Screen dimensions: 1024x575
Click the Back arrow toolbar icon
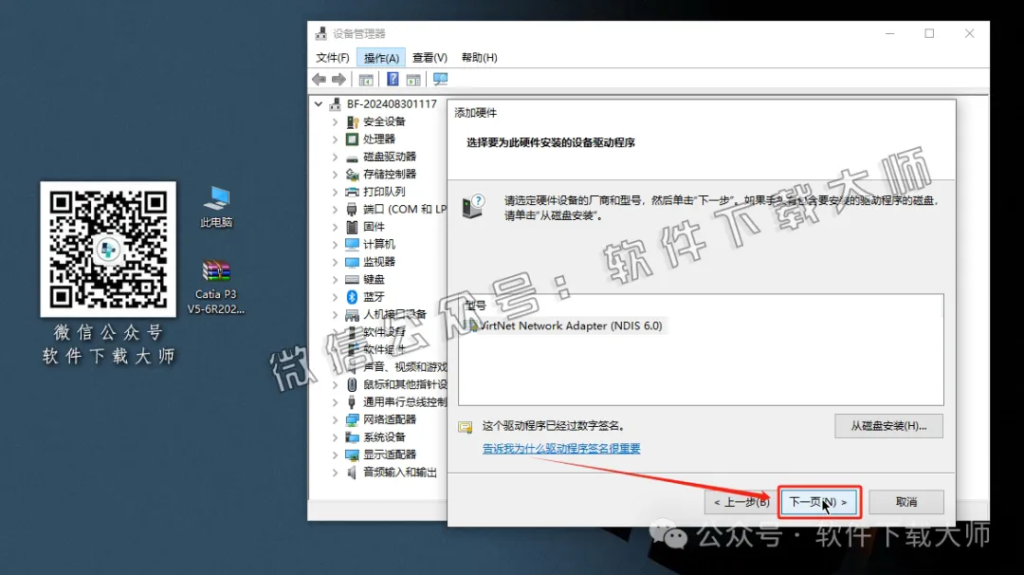point(319,80)
